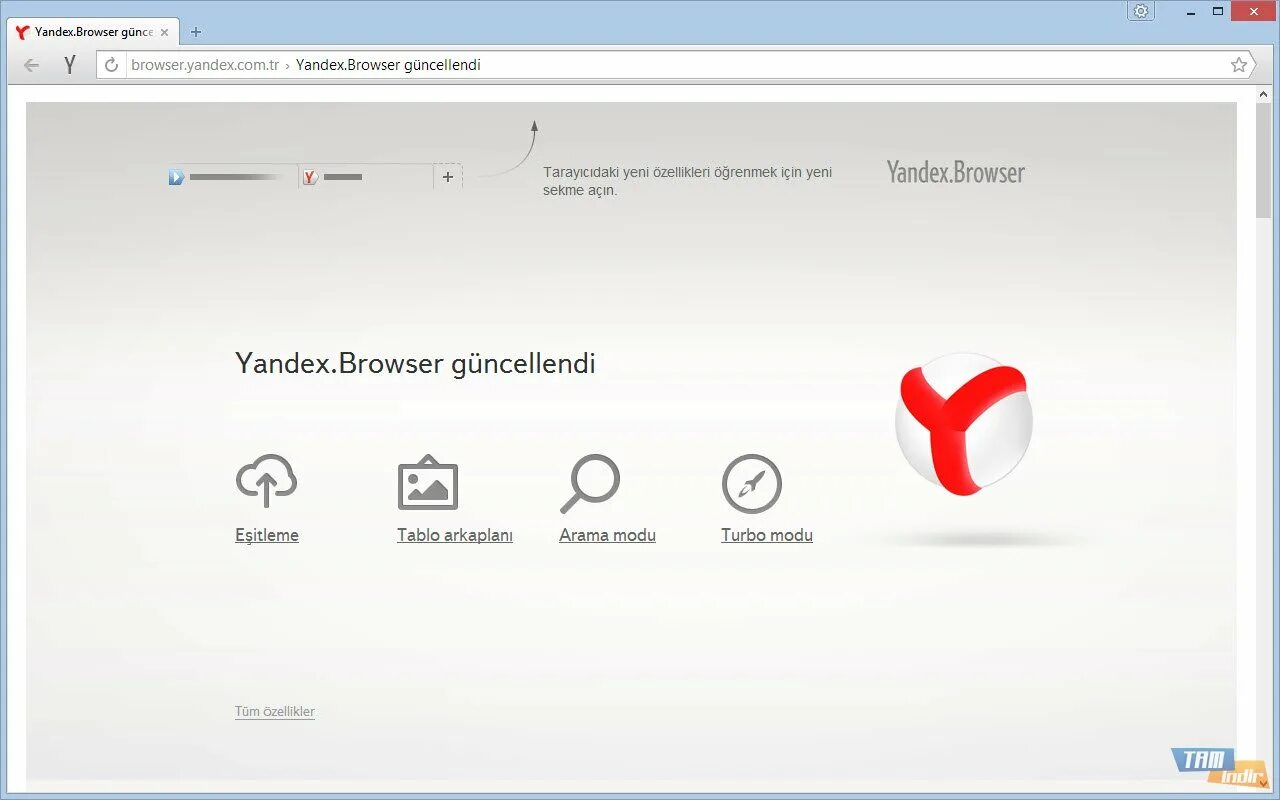Click the Turbo modu rocket icon
Image resolution: width=1280 pixels, height=800 pixels.
point(752,484)
